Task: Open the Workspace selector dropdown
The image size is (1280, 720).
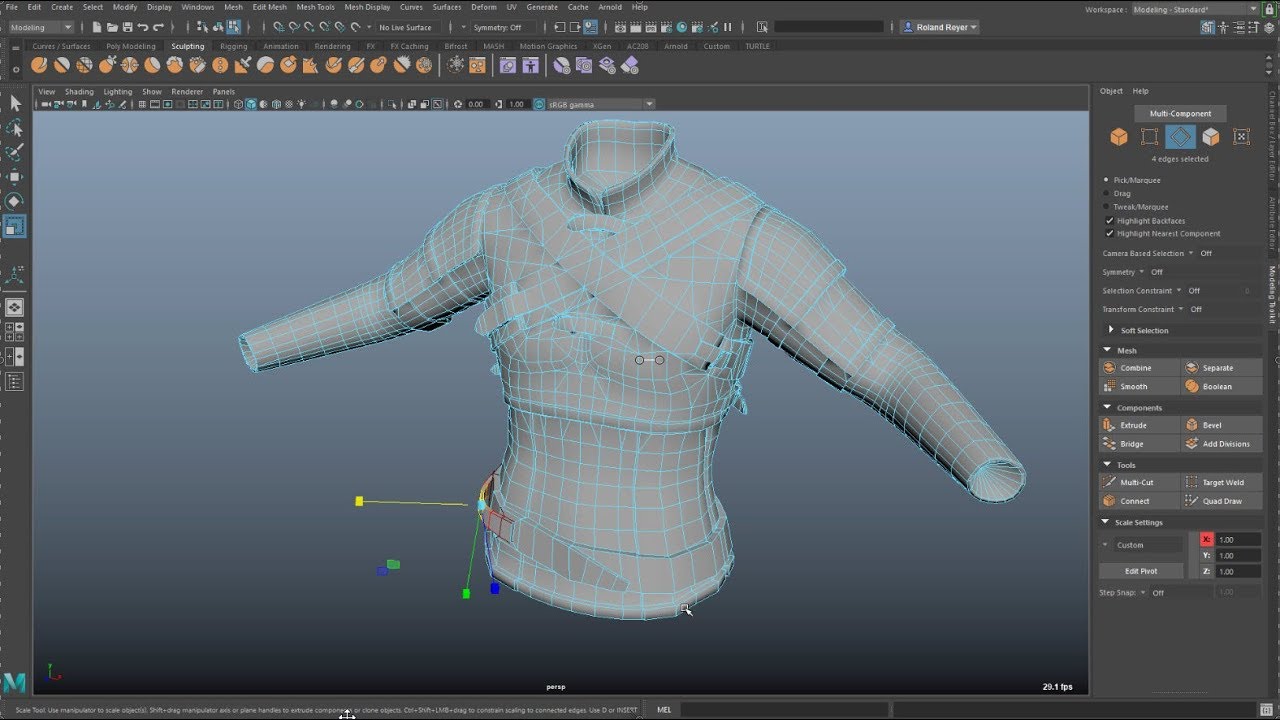Action: coord(1195,9)
